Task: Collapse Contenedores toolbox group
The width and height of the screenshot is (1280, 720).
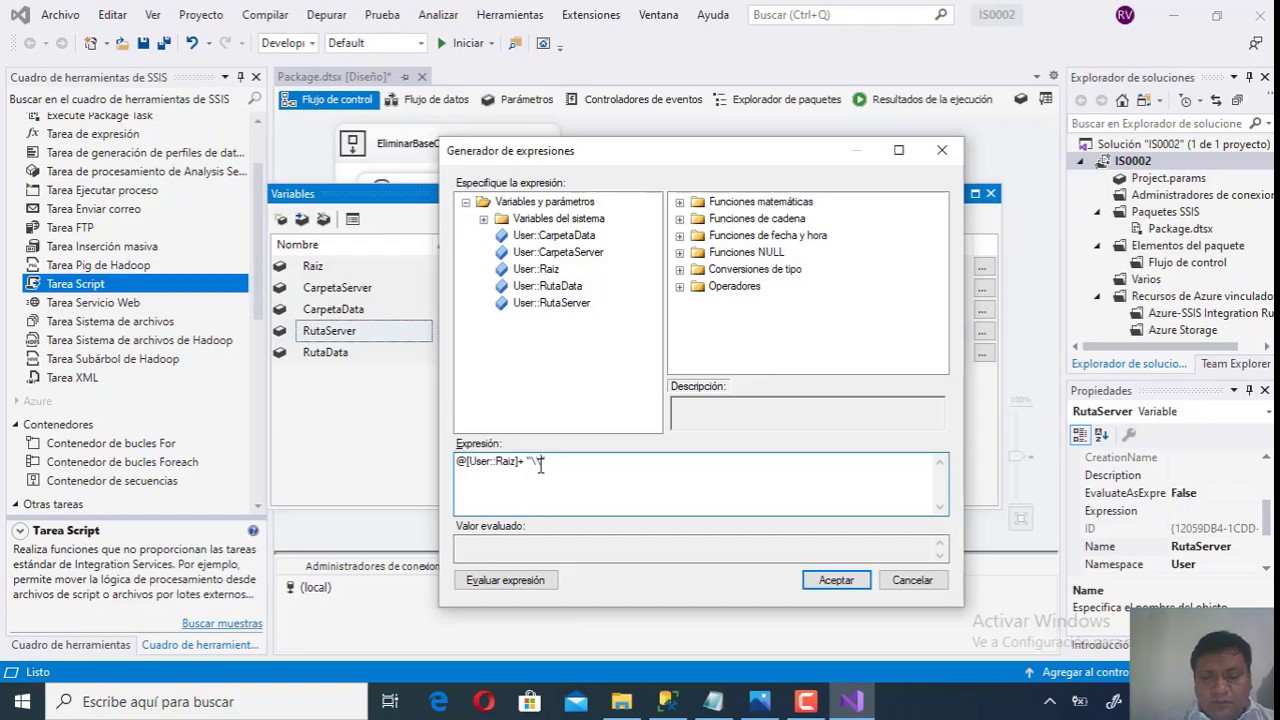Action: point(16,425)
